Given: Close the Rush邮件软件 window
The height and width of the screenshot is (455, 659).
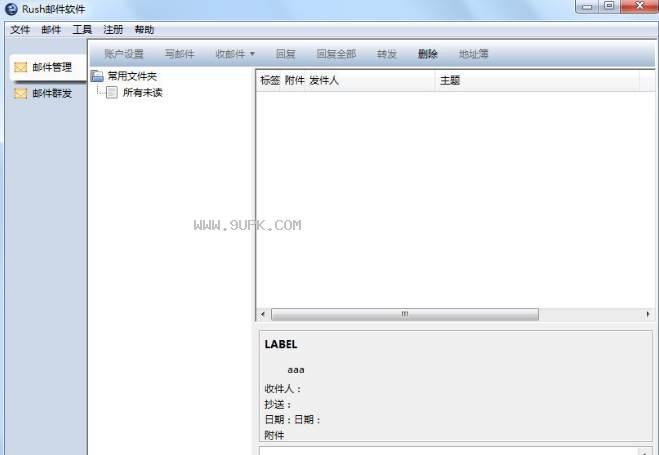Looking at the screenshot, I should pyautogui.click(x=639, y=6).
